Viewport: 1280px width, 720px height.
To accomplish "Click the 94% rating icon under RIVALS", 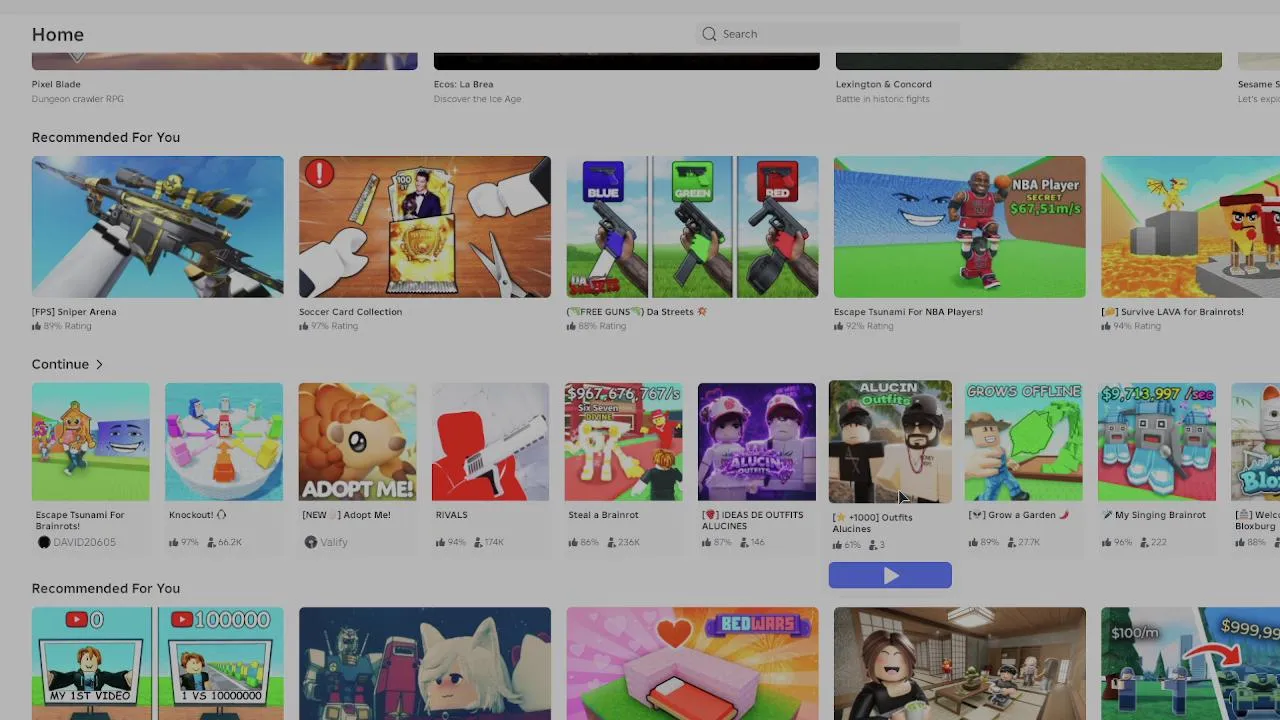I will [x=441, y=542].
